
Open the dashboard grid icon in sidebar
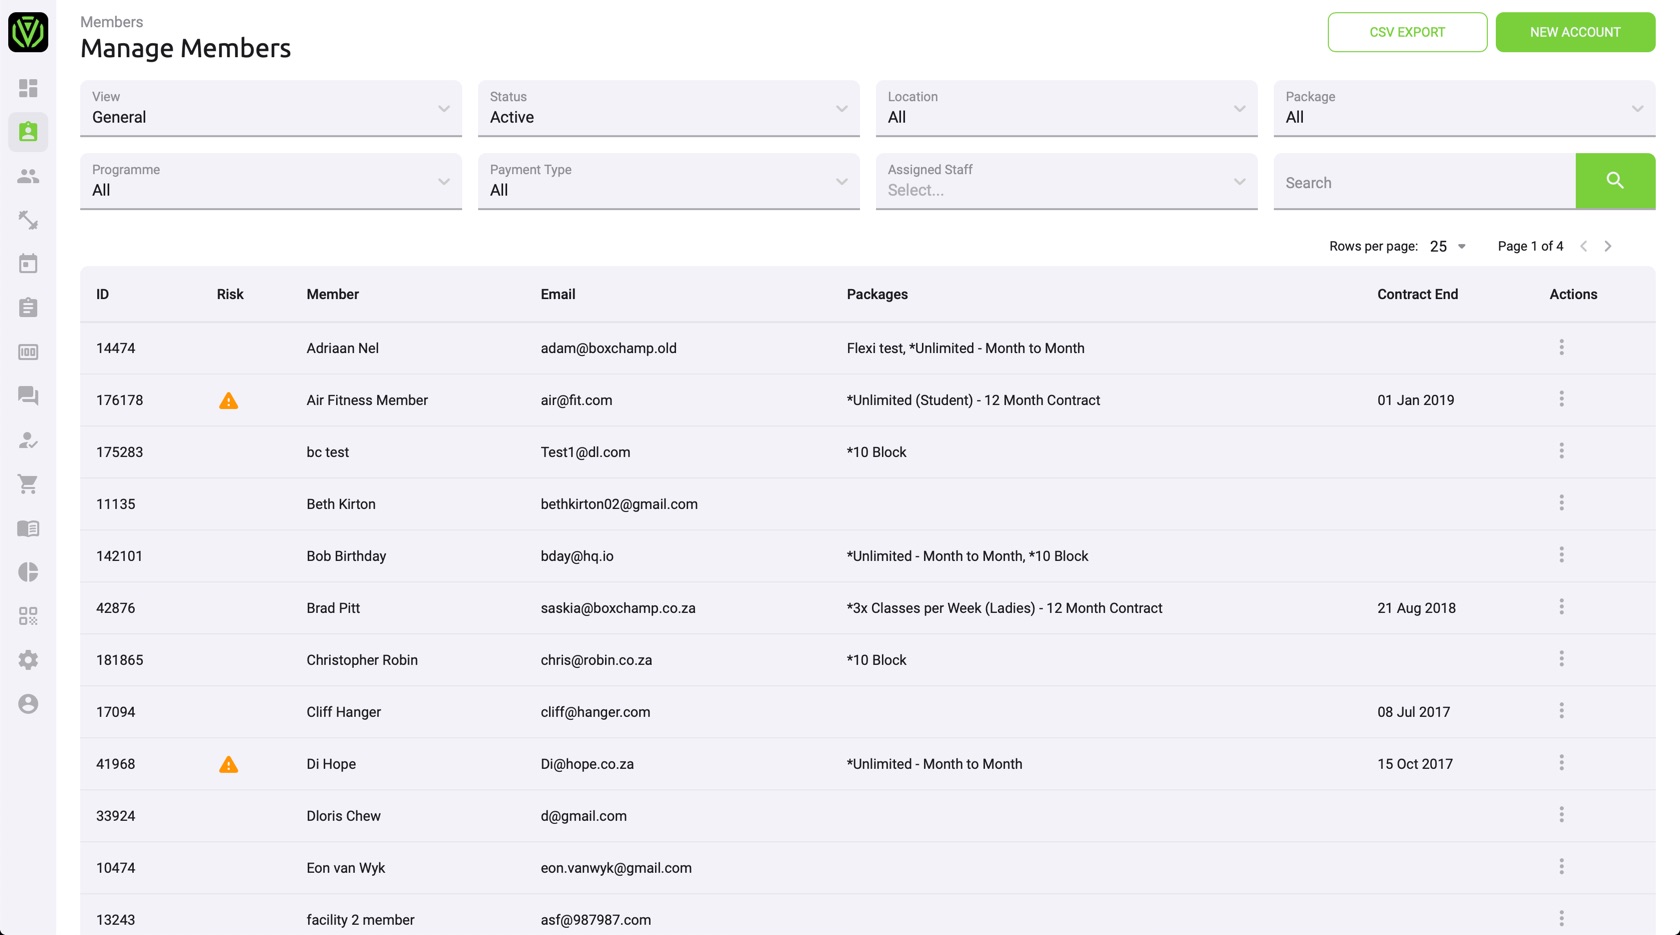point(28,88)
